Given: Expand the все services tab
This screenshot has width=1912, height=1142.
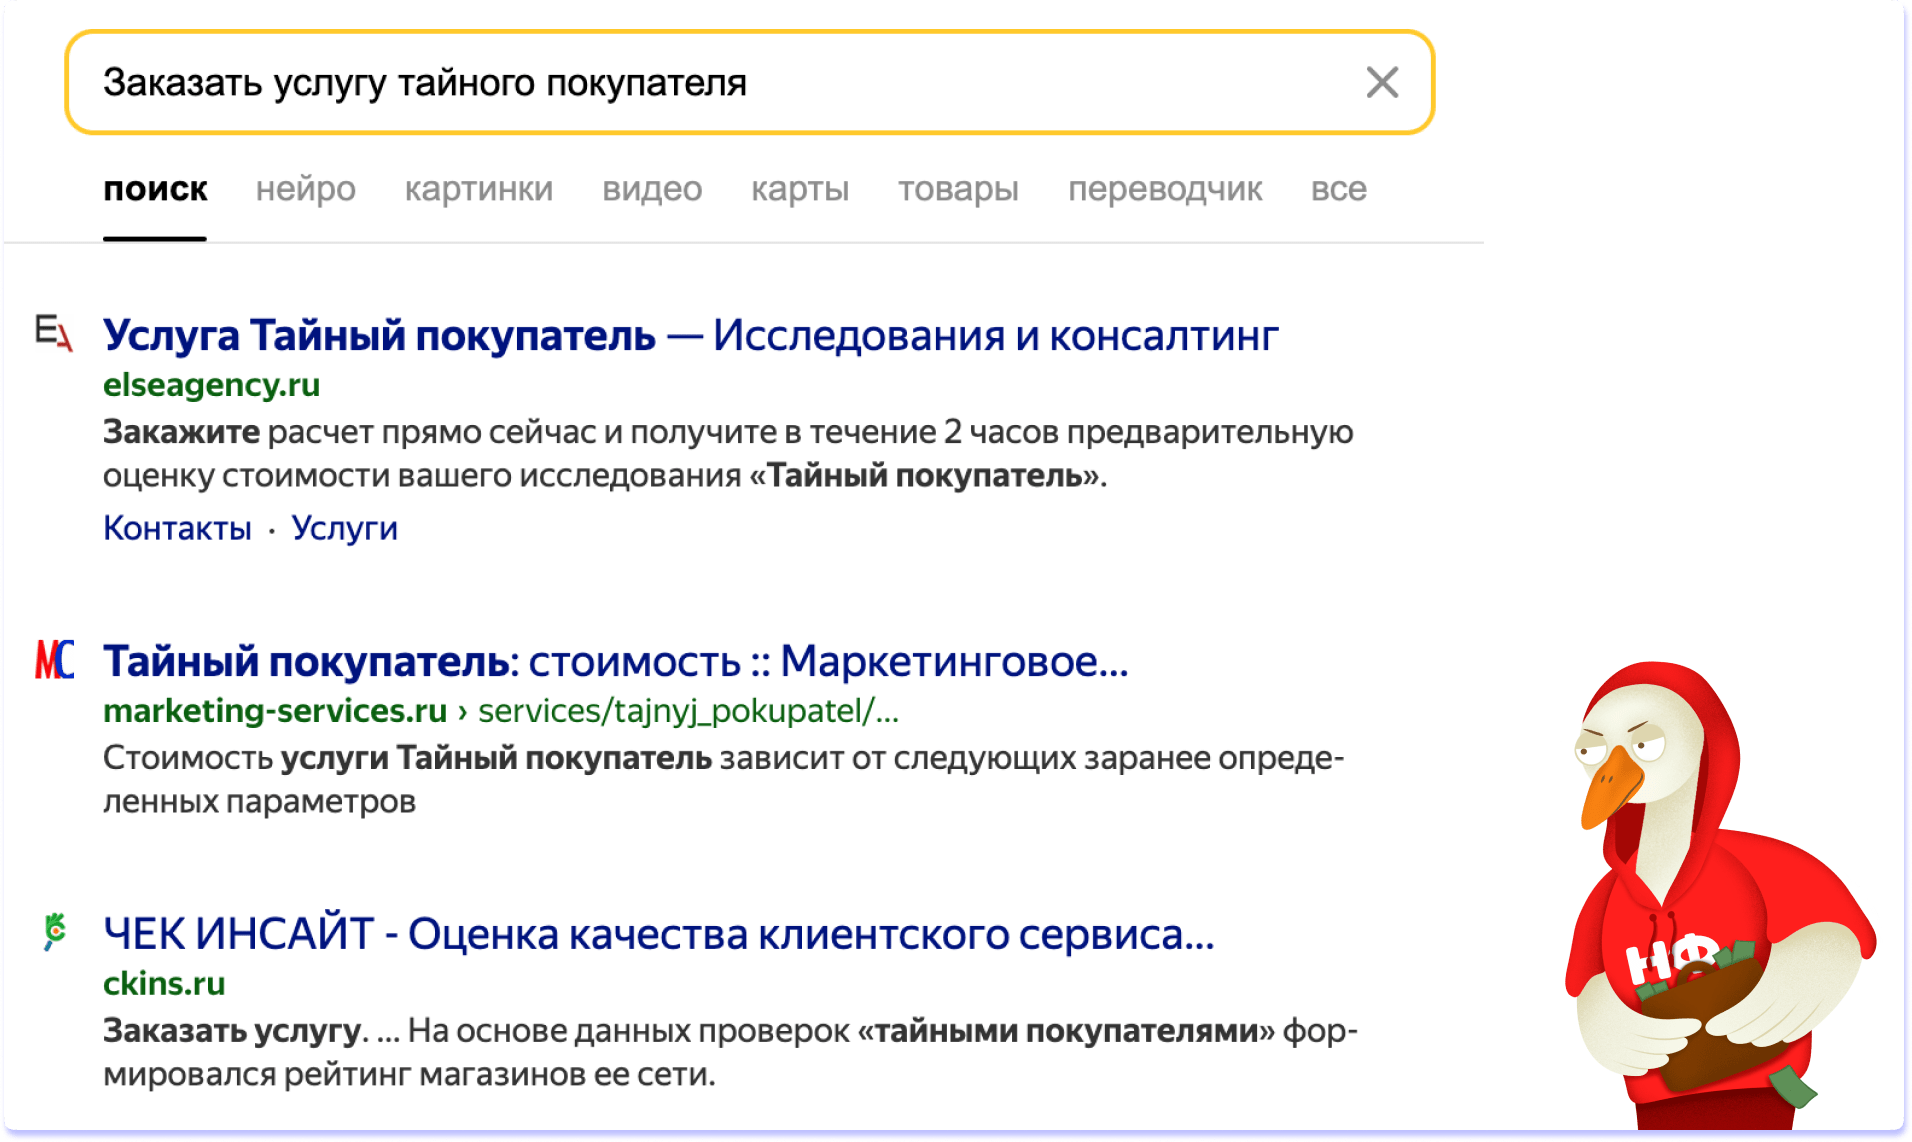Looking at the screenshot, I should coord(1338,189).
